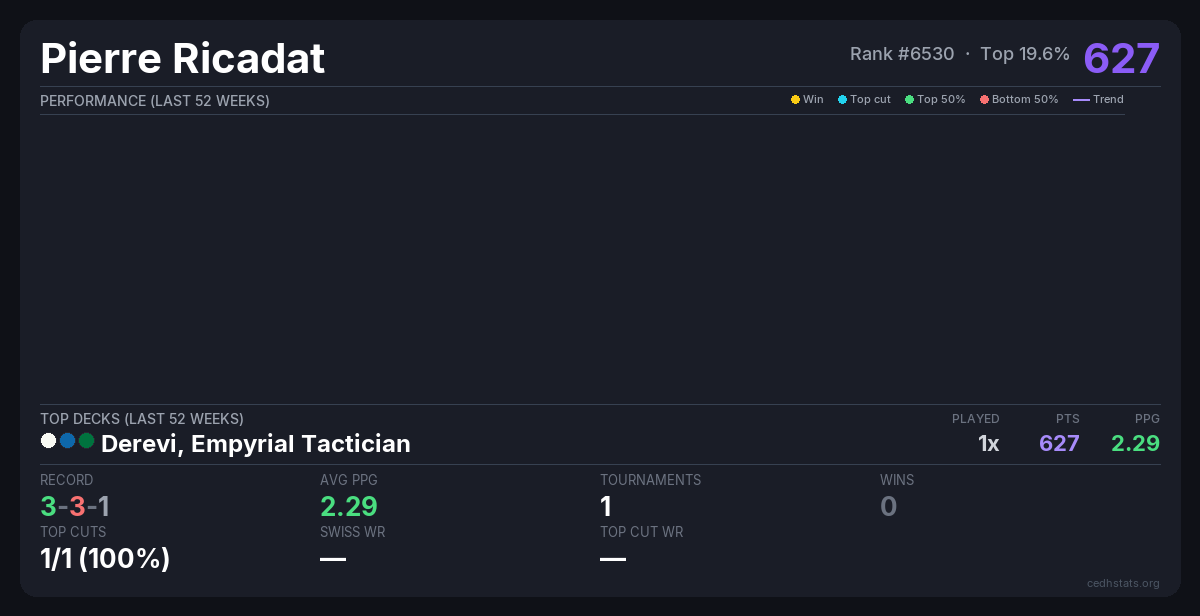The width and height of the screenshot is (1200, 616).
Task: Toggle the Win series legend label
Action: click(813, 100)
